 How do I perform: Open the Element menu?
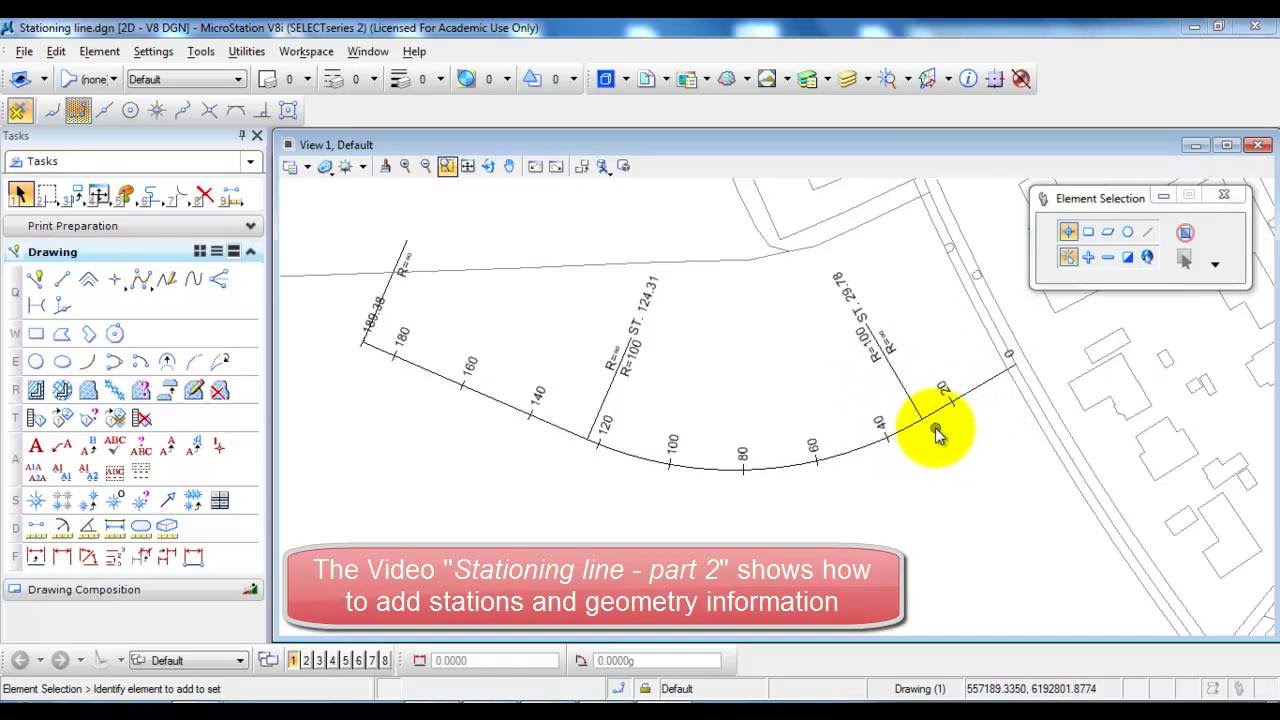(x=99, y=51)
